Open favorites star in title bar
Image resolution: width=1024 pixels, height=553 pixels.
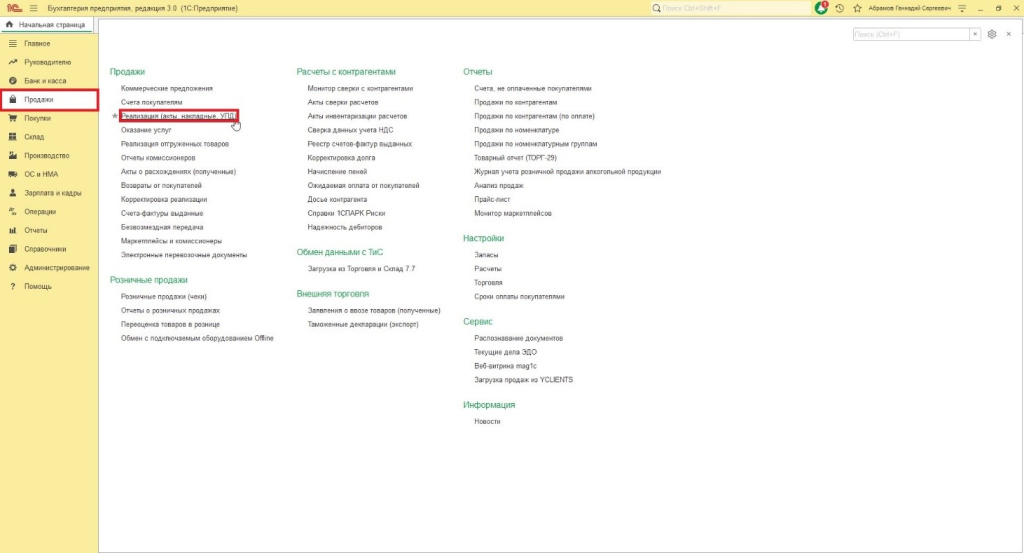click(x=856, y=8)
